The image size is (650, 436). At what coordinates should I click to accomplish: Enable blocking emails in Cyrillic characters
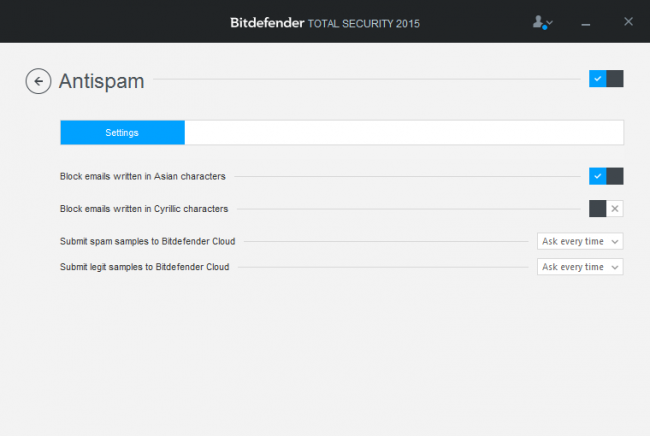[606, 208]
